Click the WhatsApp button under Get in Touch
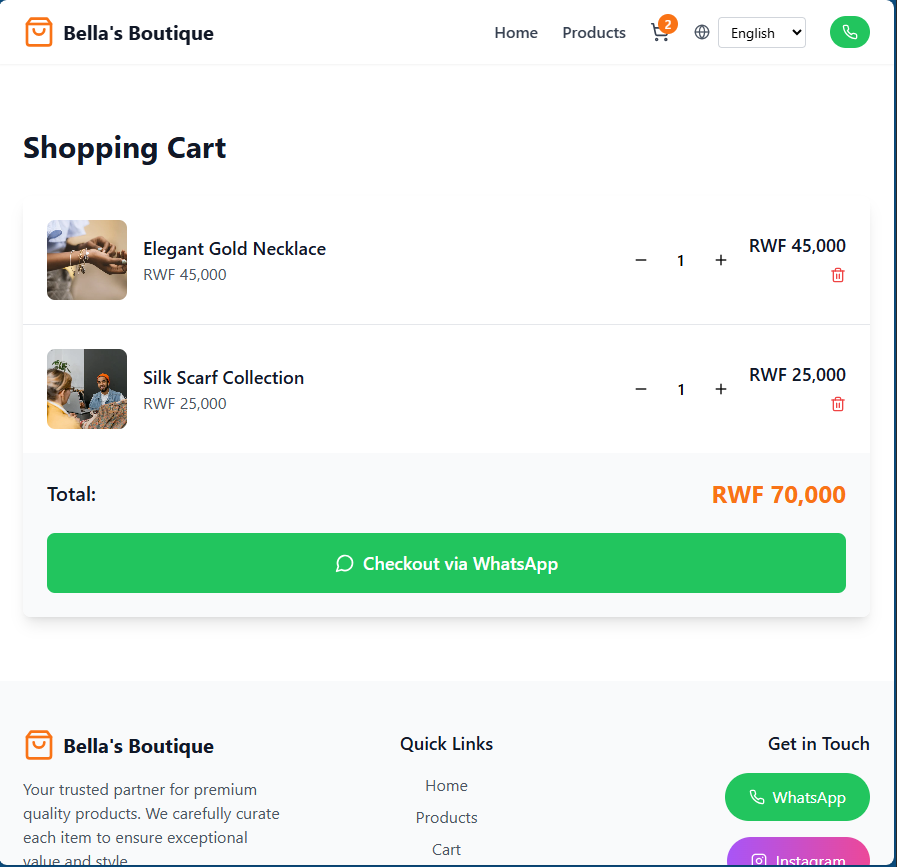Image resolution: width=897 pixels, height=867 pixels. click(797, 797)
